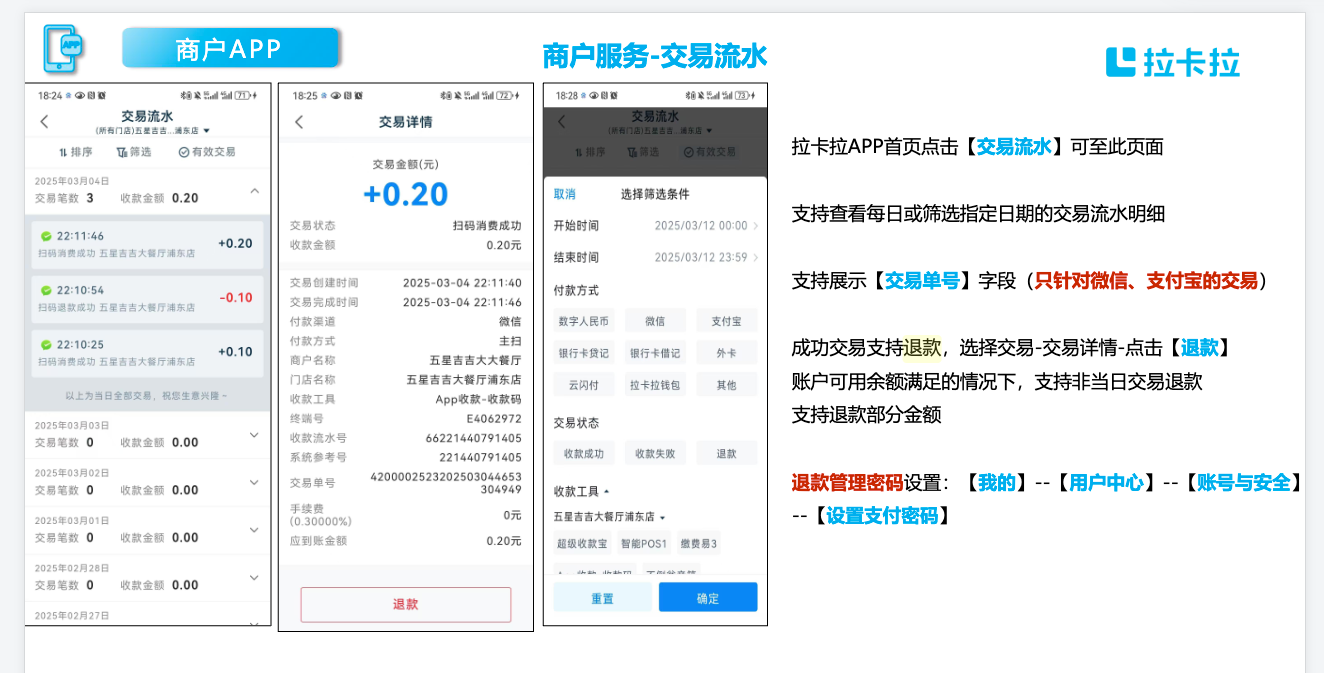Confirm the filter with the 确定 button
This screenshot has height=673, width=1324.
[708, 598]
